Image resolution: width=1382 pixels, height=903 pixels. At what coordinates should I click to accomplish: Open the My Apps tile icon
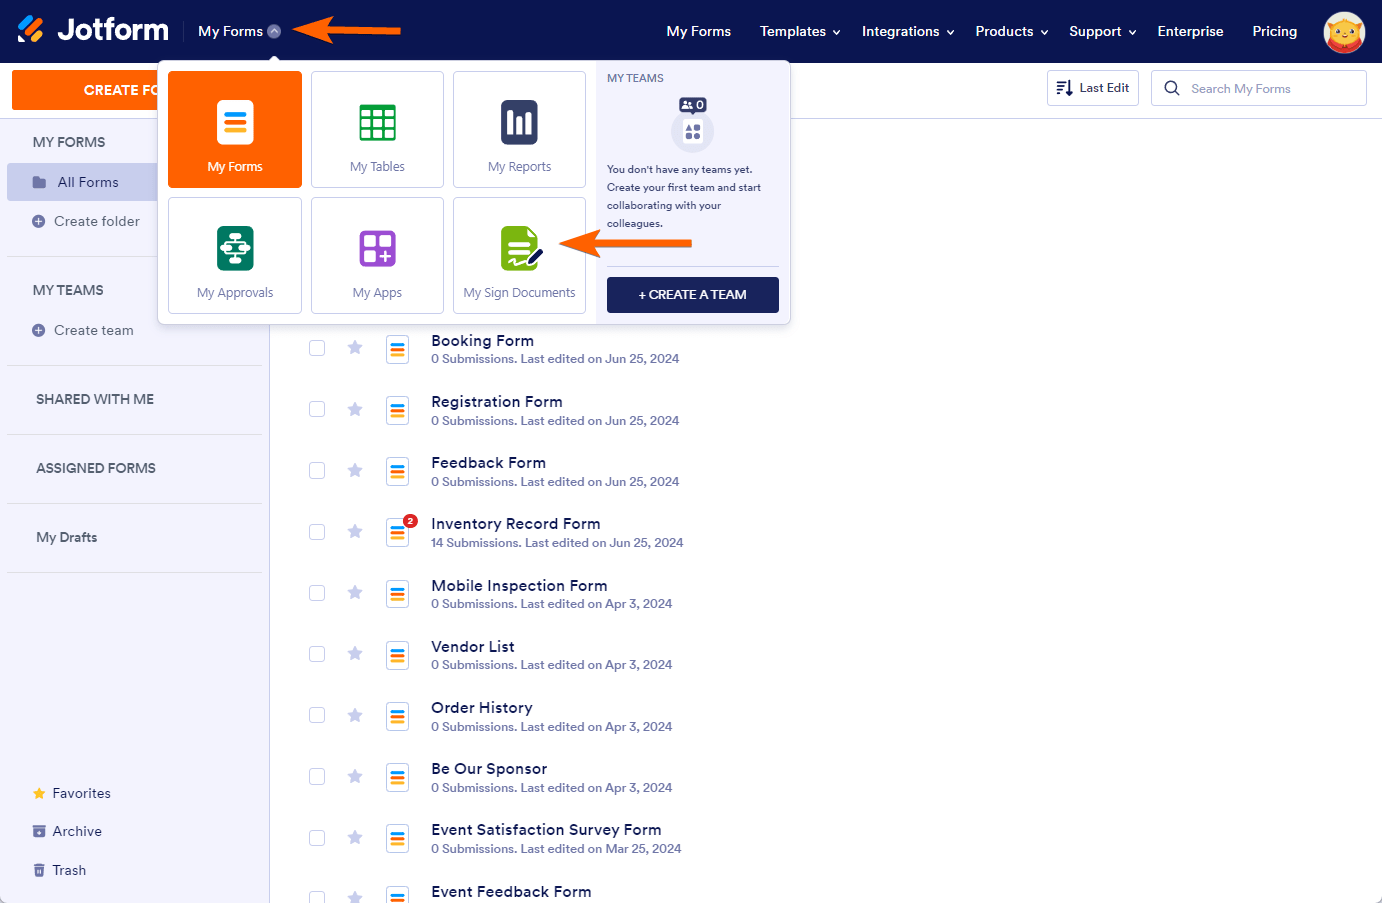(377, 249)
